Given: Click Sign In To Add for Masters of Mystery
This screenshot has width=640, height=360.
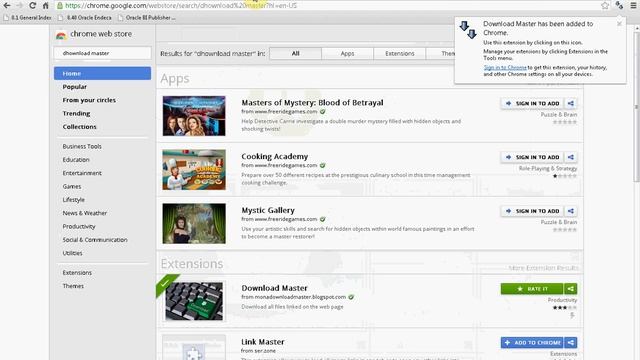Looking at the screenshot, I should [533, 103].
